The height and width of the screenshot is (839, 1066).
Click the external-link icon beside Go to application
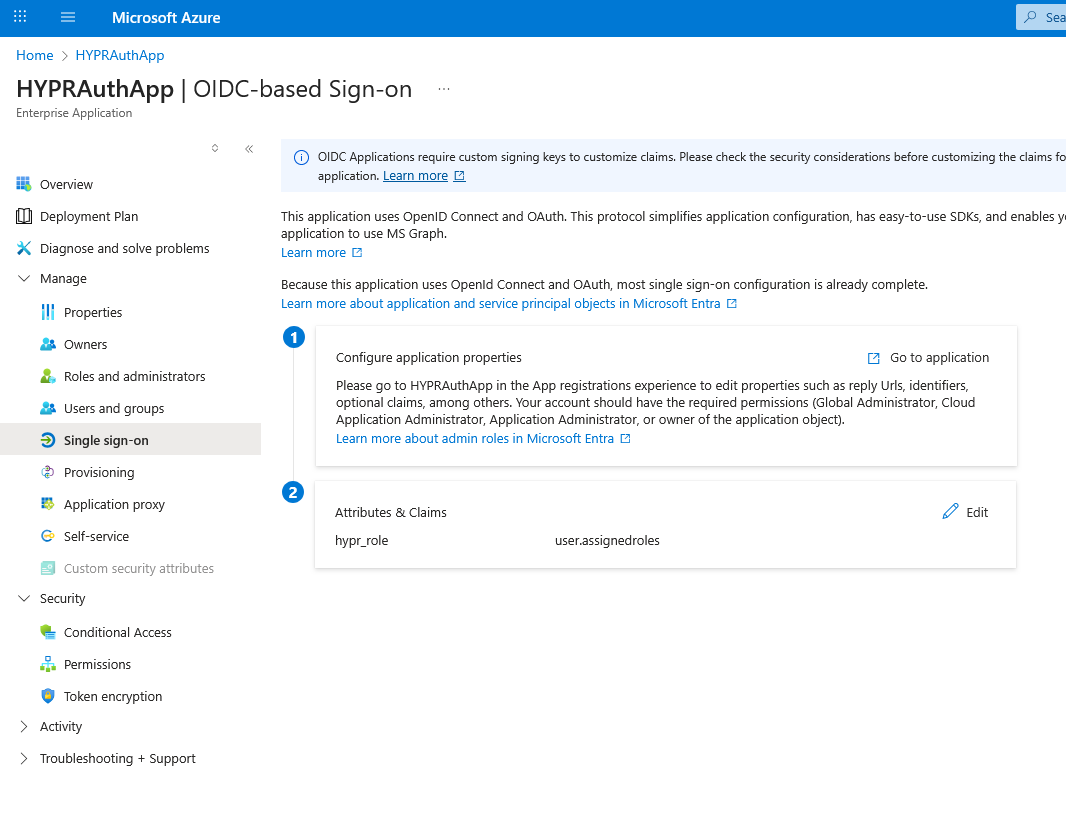pyautogui.click(x=874, y=358)
